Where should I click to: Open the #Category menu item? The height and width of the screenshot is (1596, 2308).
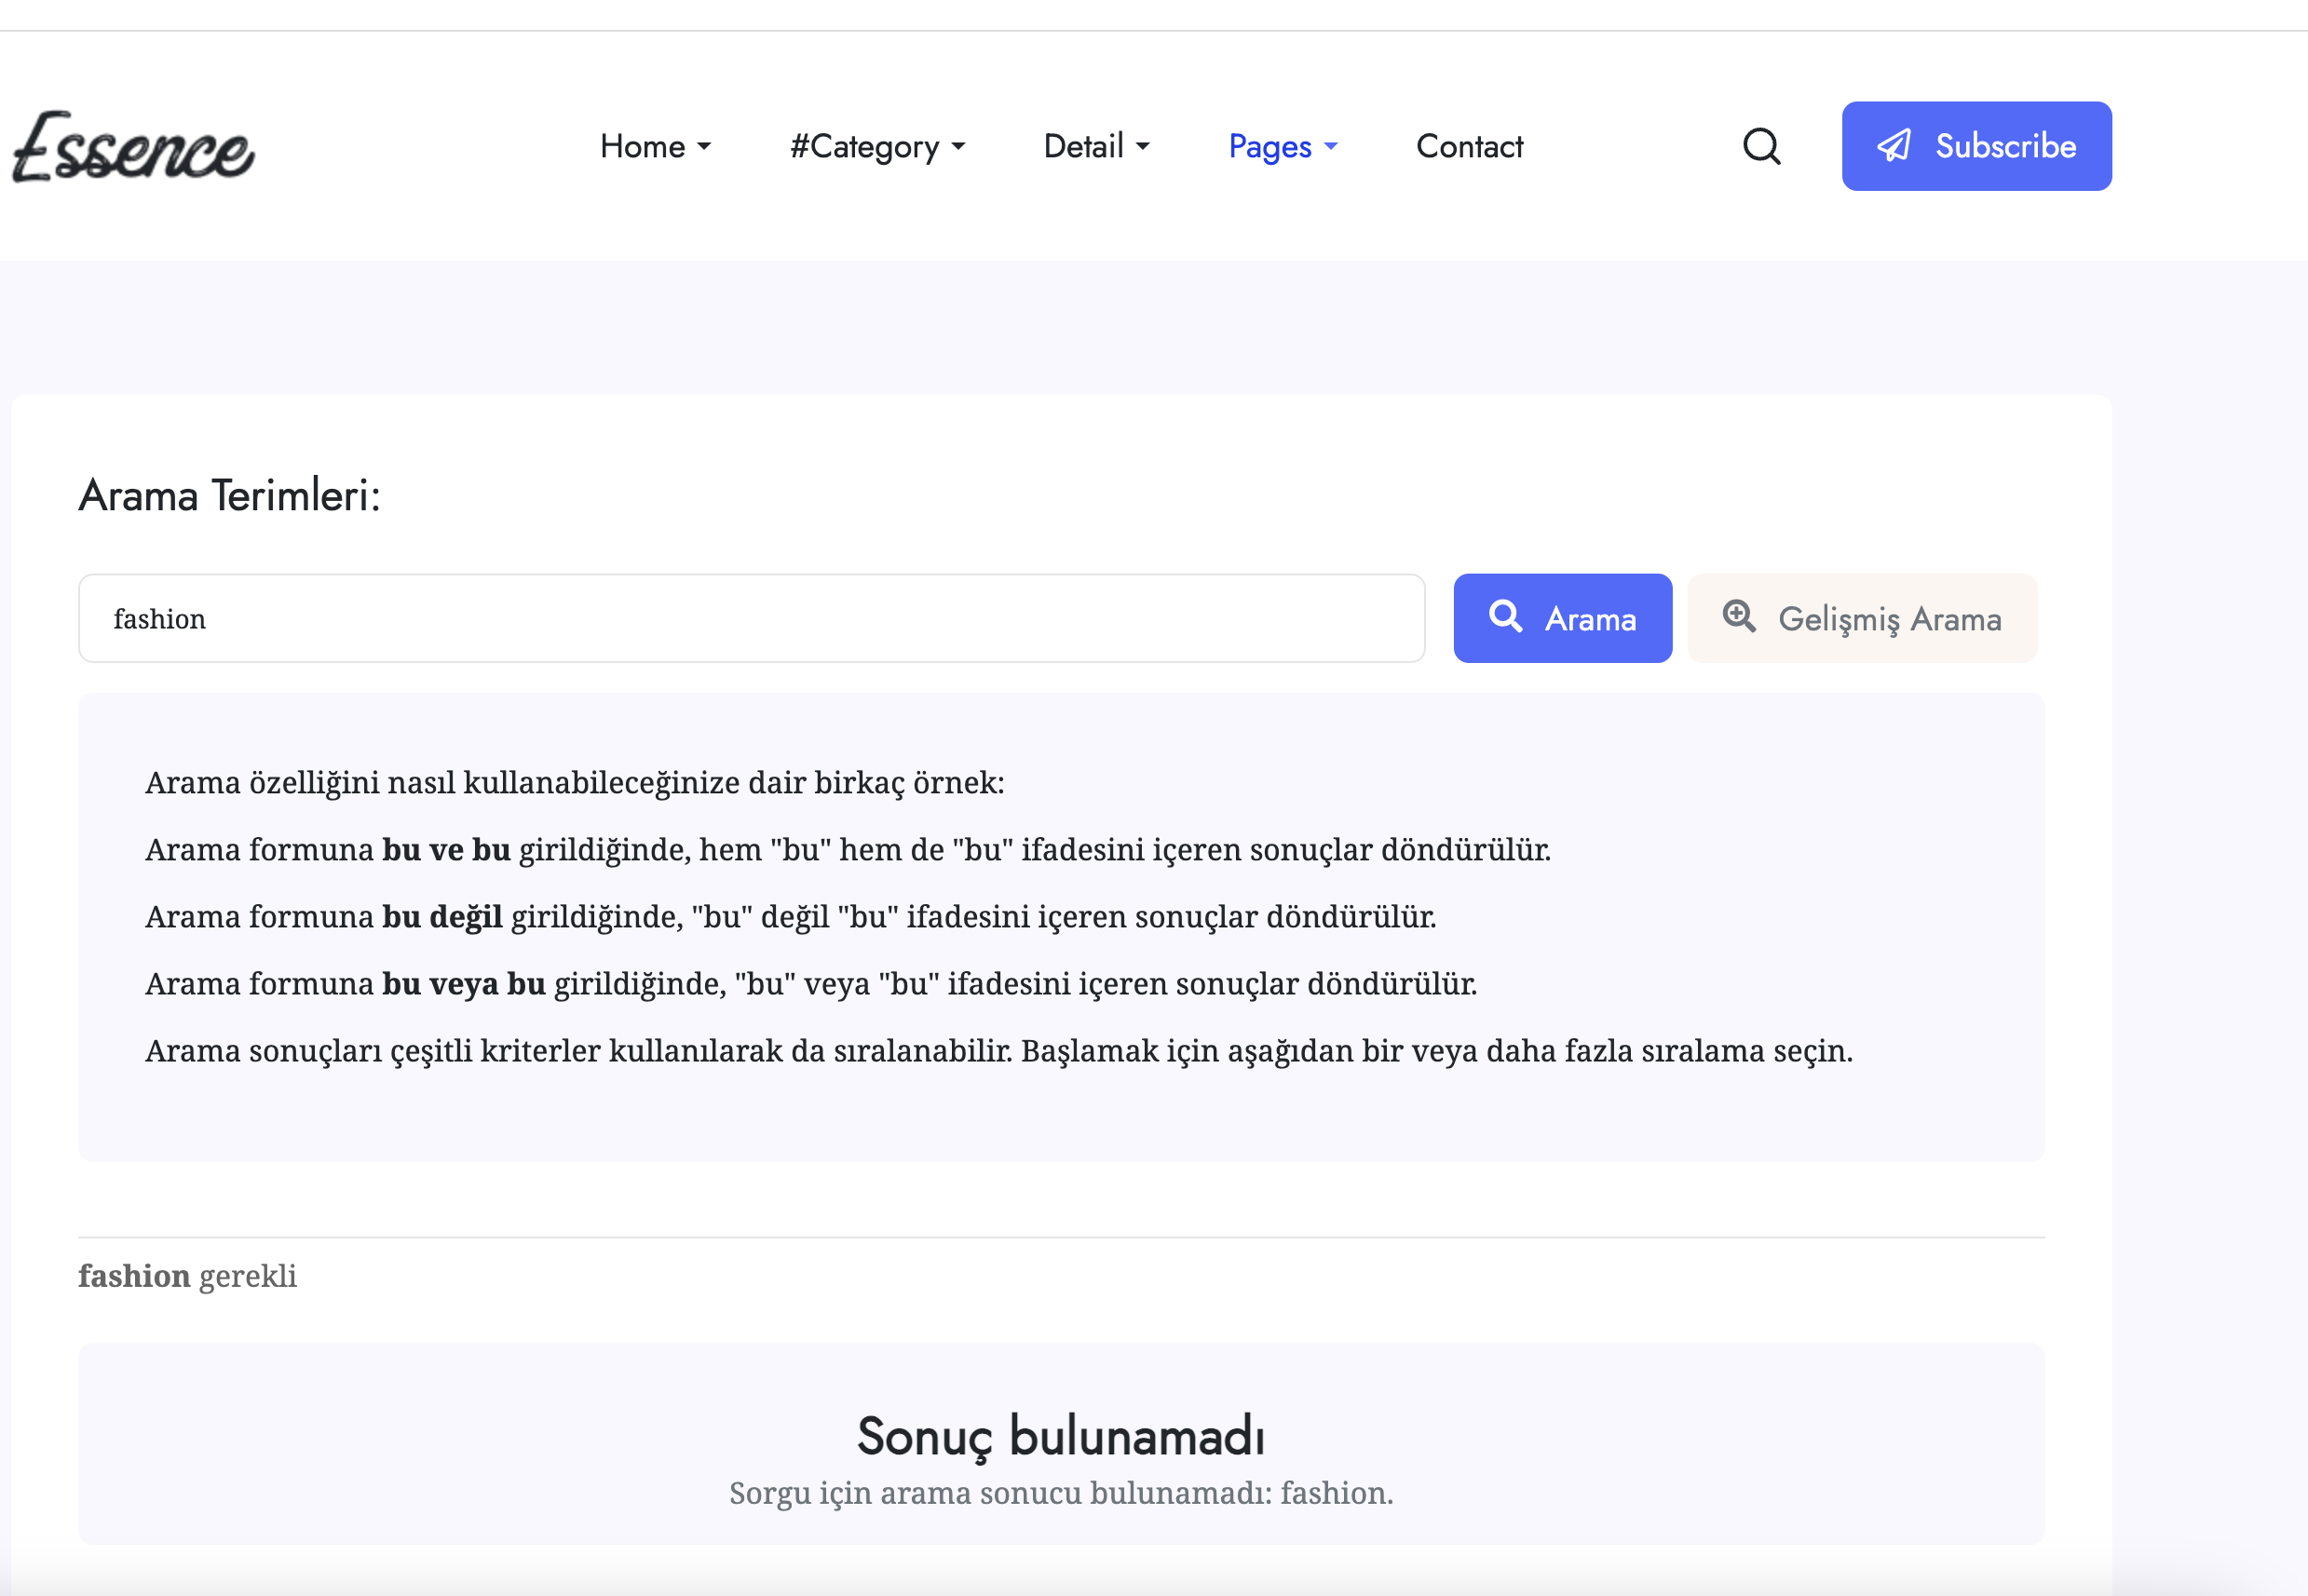864,147
